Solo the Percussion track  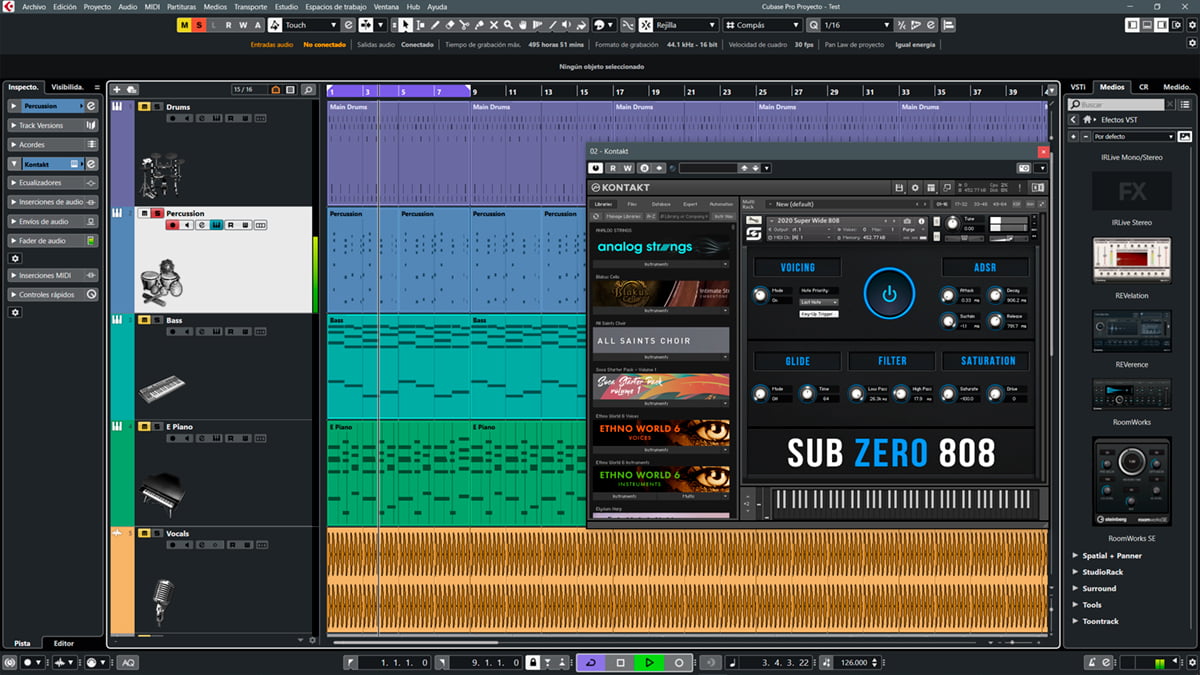point(157,213)
